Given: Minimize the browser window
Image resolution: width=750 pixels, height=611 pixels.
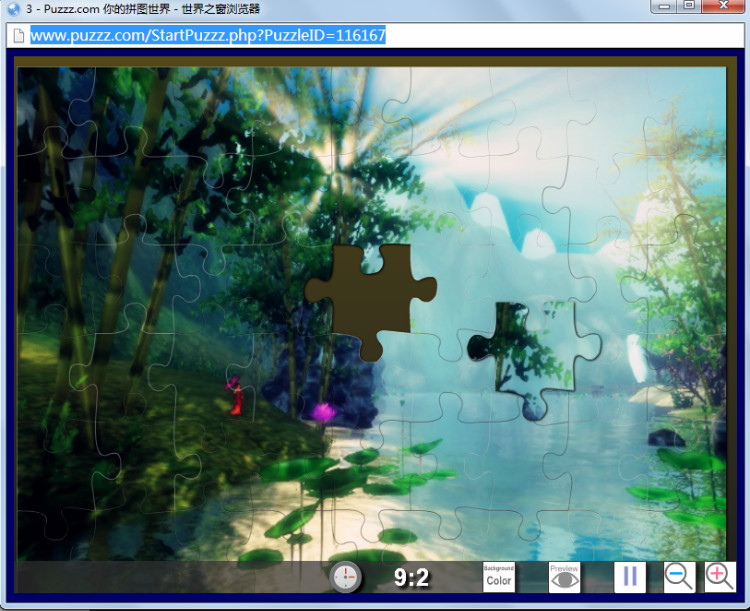Looking at the screenshot, I should pyautogui.click(x=663, y=6).
